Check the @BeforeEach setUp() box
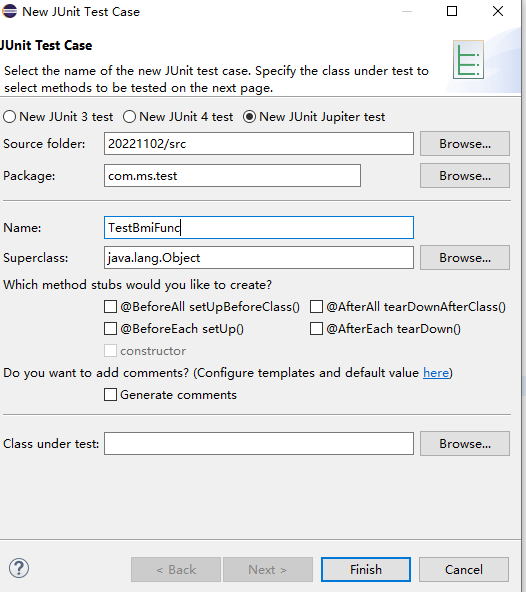 (x=110, y=328)
